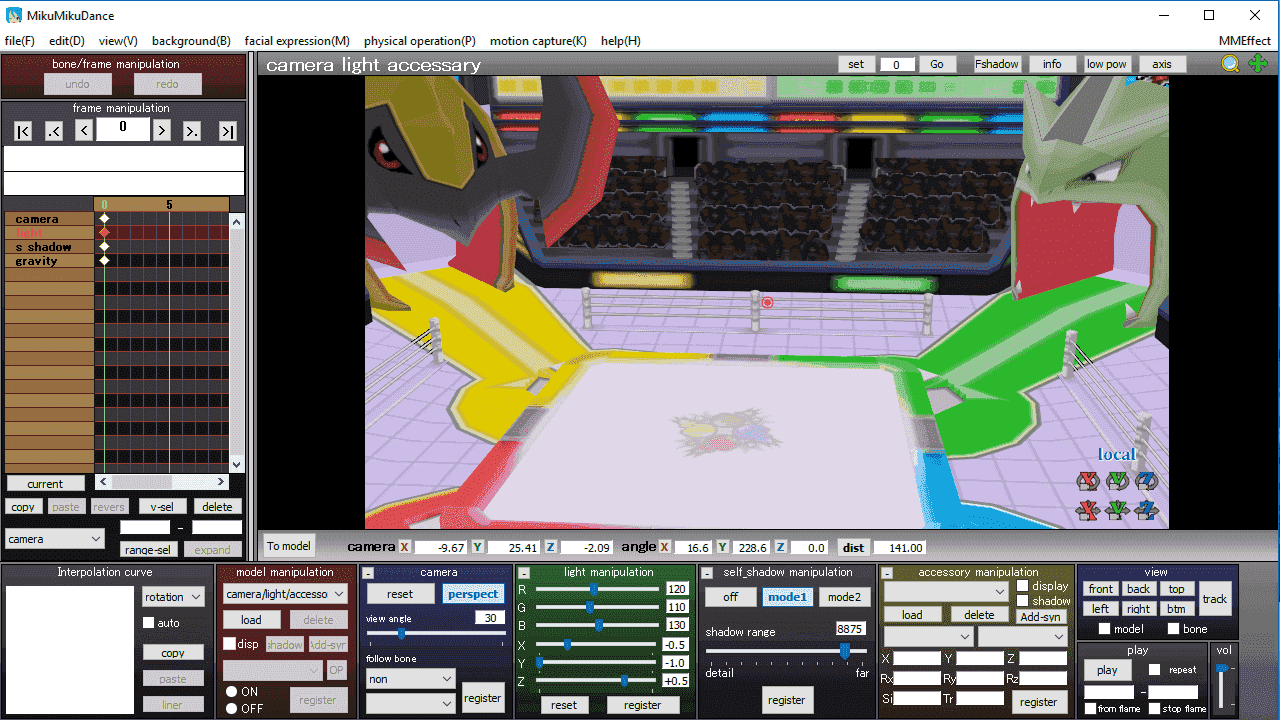This screenshot has height=720, width=1280.
Task: Go to previous keyframe (.<) button
Action: [x=54, y=131]
